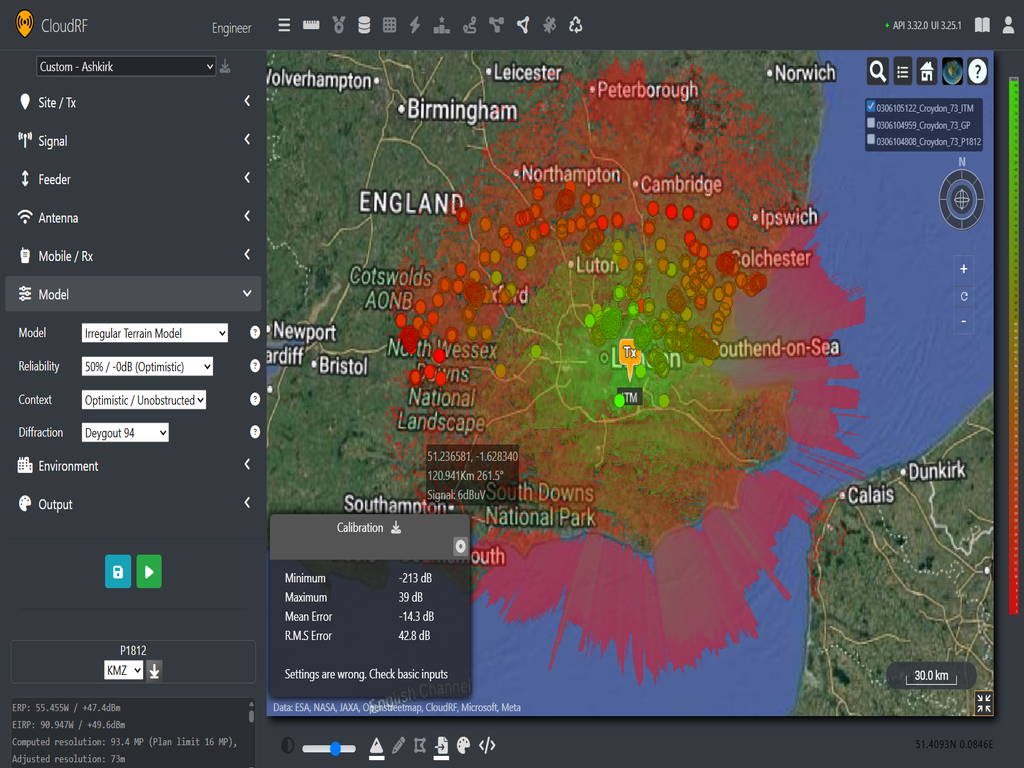Uncheck the 0306105122_Croydon_73_ITM layer

872,106
